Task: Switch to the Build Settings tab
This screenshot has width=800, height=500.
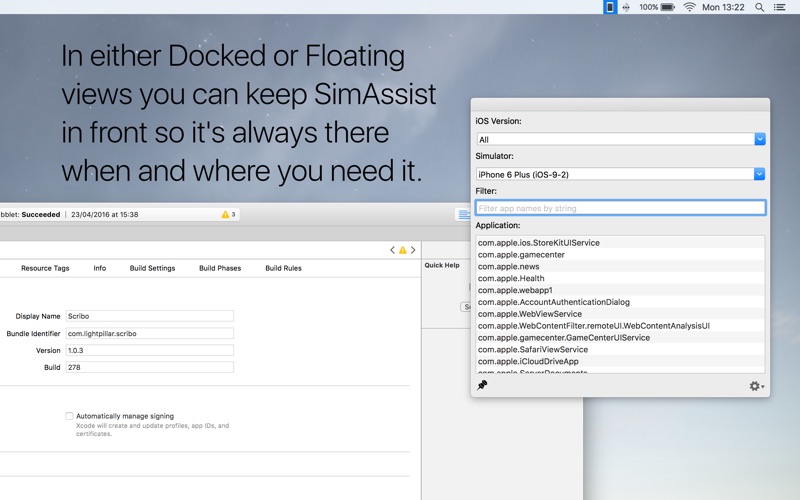Action: (x=152, y=268)
